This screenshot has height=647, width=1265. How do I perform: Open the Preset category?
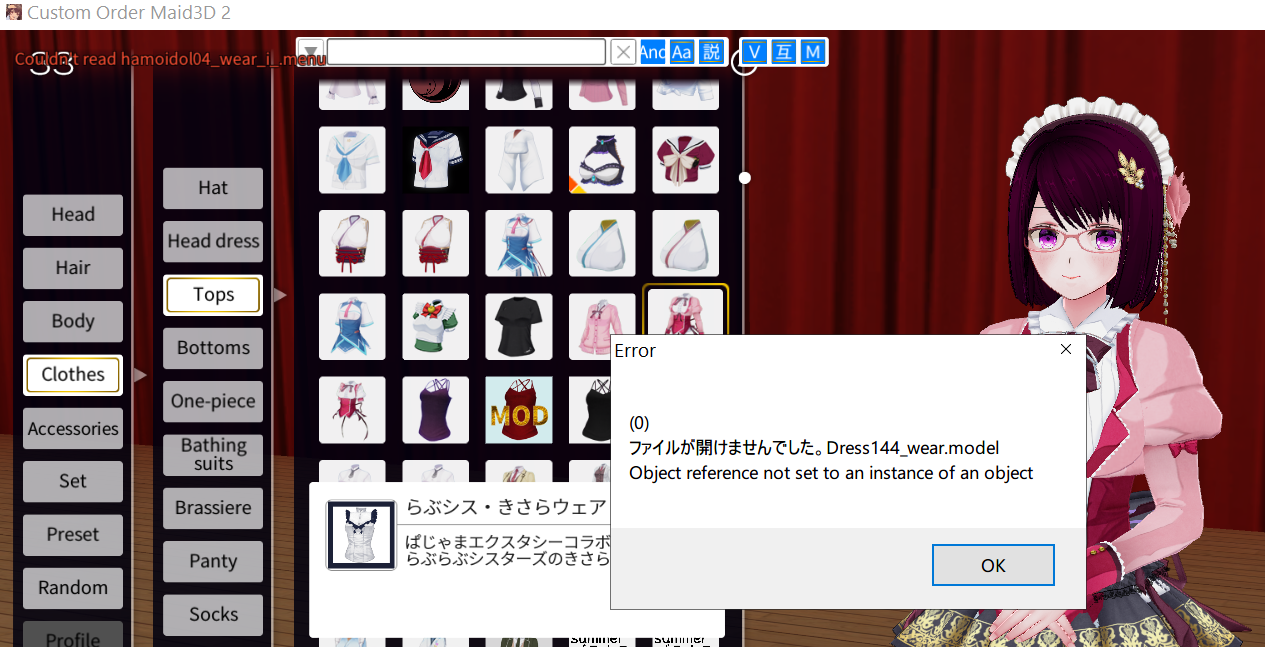click(x=73, y=535)
